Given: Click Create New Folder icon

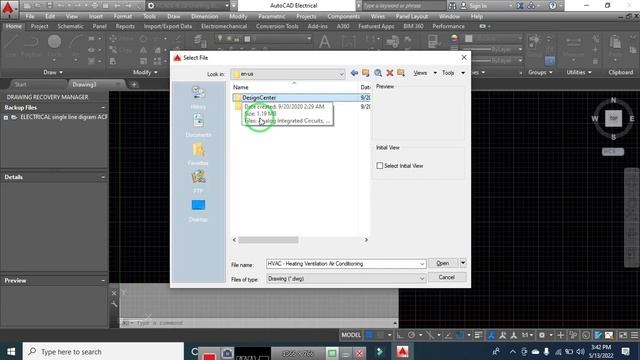Looking at the screenshot, I should 401,73.
